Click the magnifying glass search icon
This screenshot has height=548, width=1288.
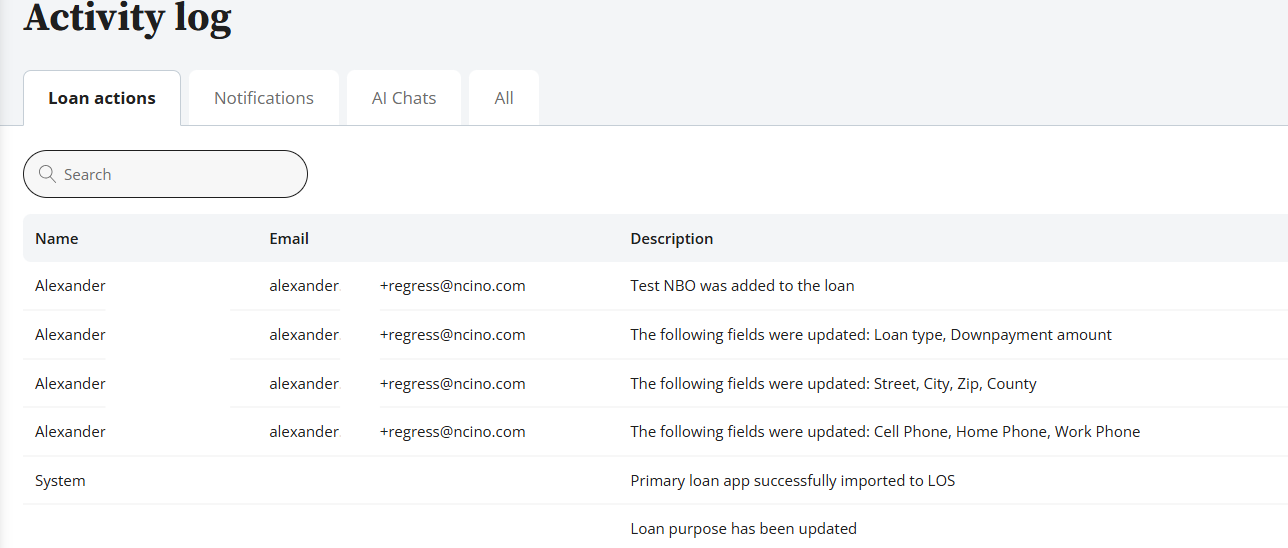click(x=47, y=174)
